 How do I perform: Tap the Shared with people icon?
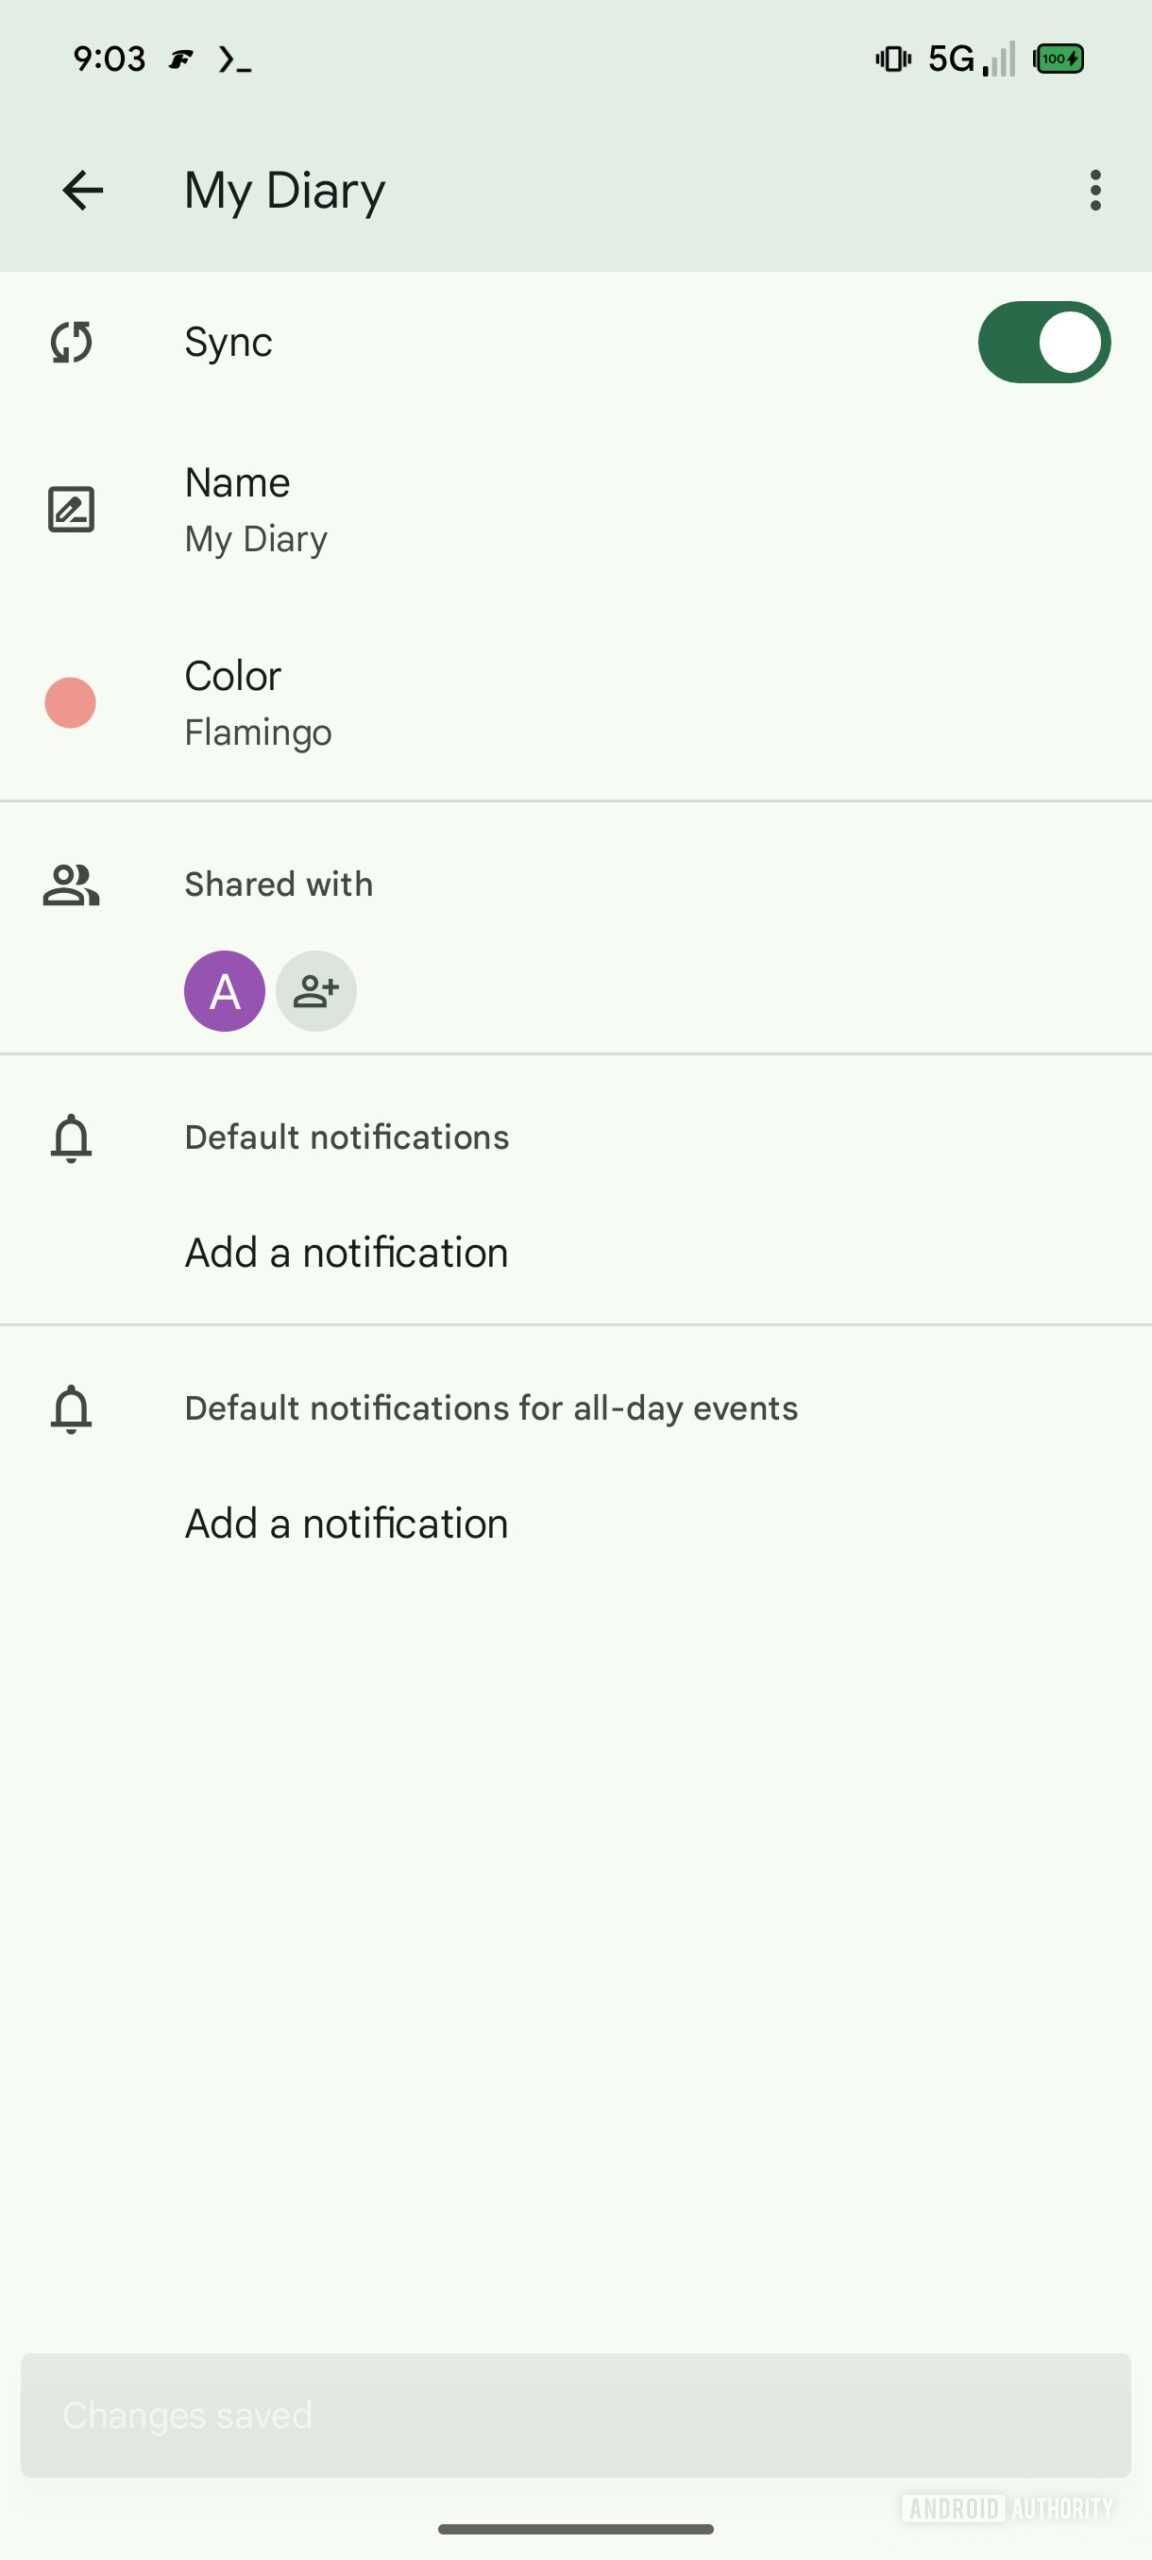[71, 885]
